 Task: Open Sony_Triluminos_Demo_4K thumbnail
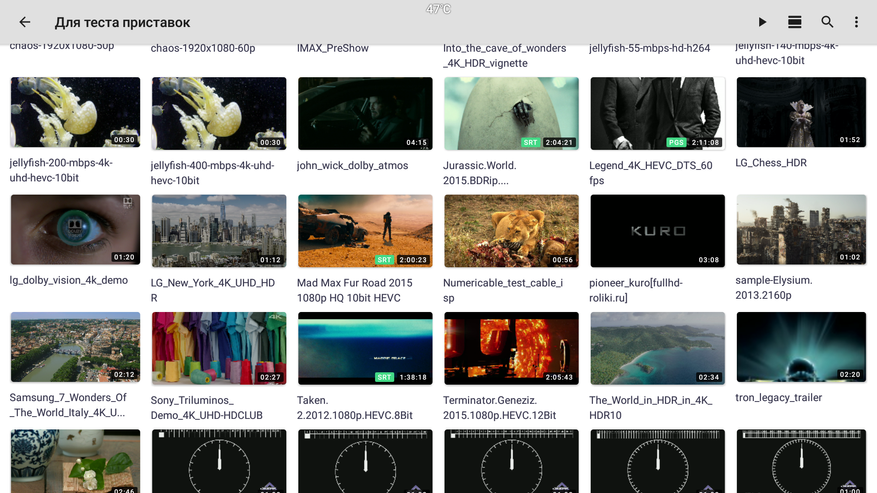[x=219, y=349]
